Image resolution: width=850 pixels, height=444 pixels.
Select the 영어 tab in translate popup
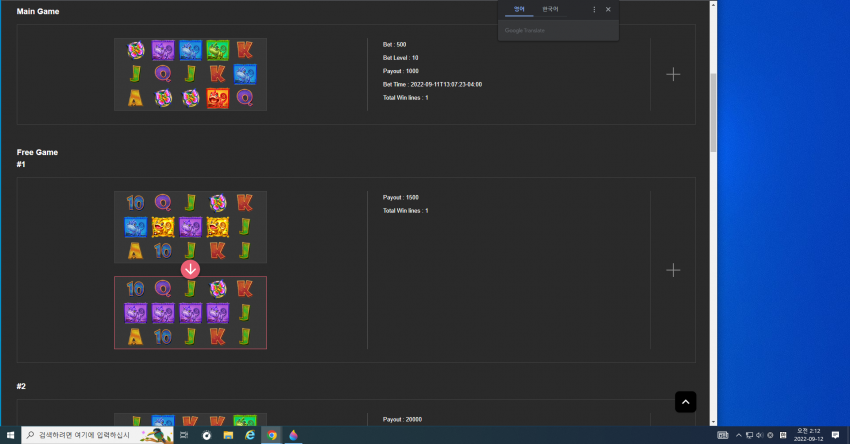coord(519,9)
